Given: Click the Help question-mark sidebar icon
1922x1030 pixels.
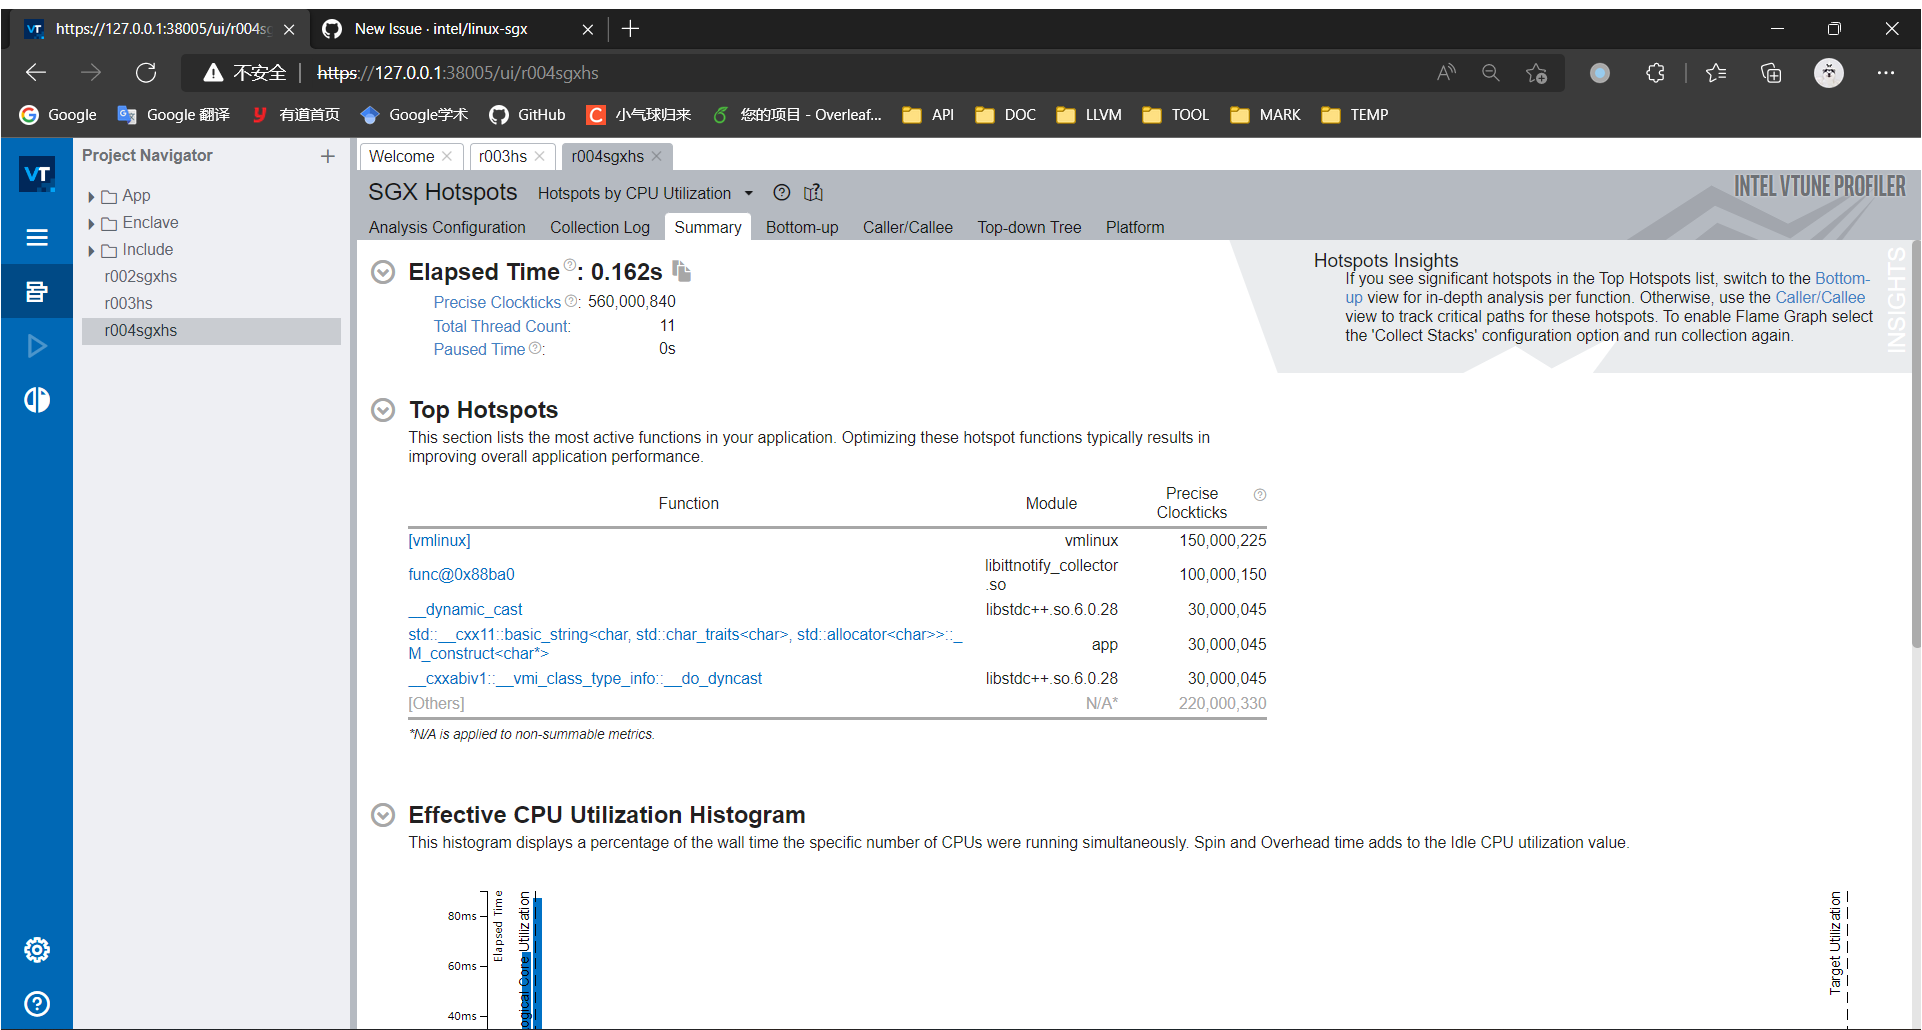Looking at the screenshot, I should (x=37, y=1003).
